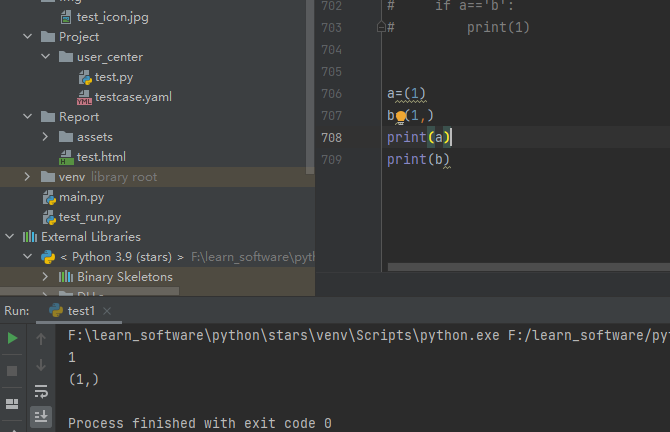Expand the assets folder node

(46, 137)
